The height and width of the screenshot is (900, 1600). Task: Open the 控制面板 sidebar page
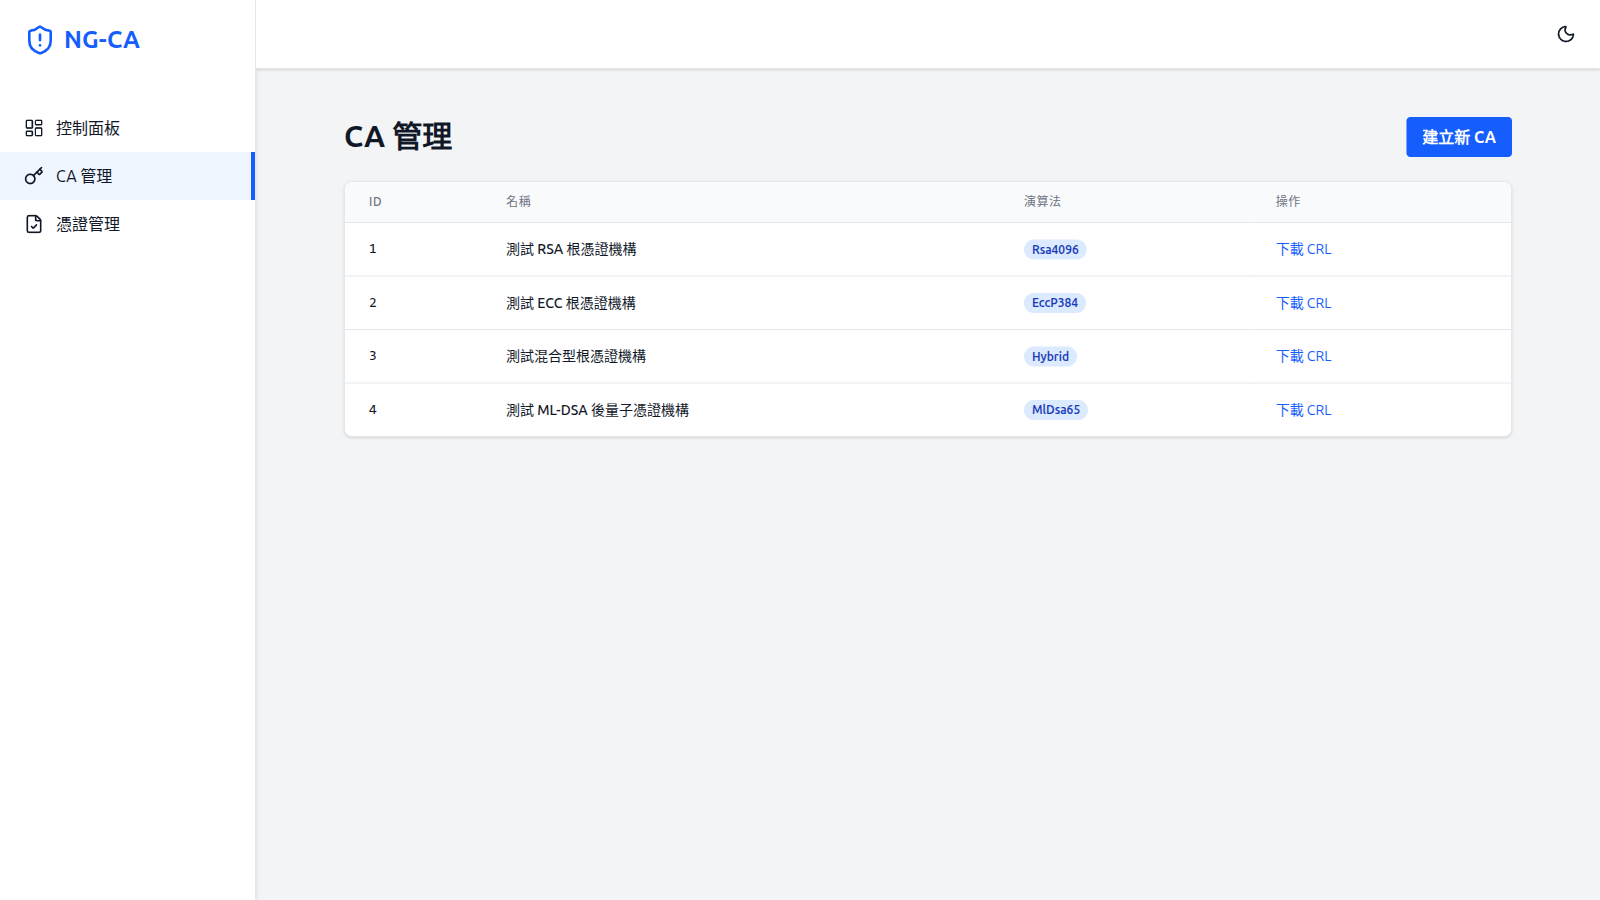click(x=88, y=128)
